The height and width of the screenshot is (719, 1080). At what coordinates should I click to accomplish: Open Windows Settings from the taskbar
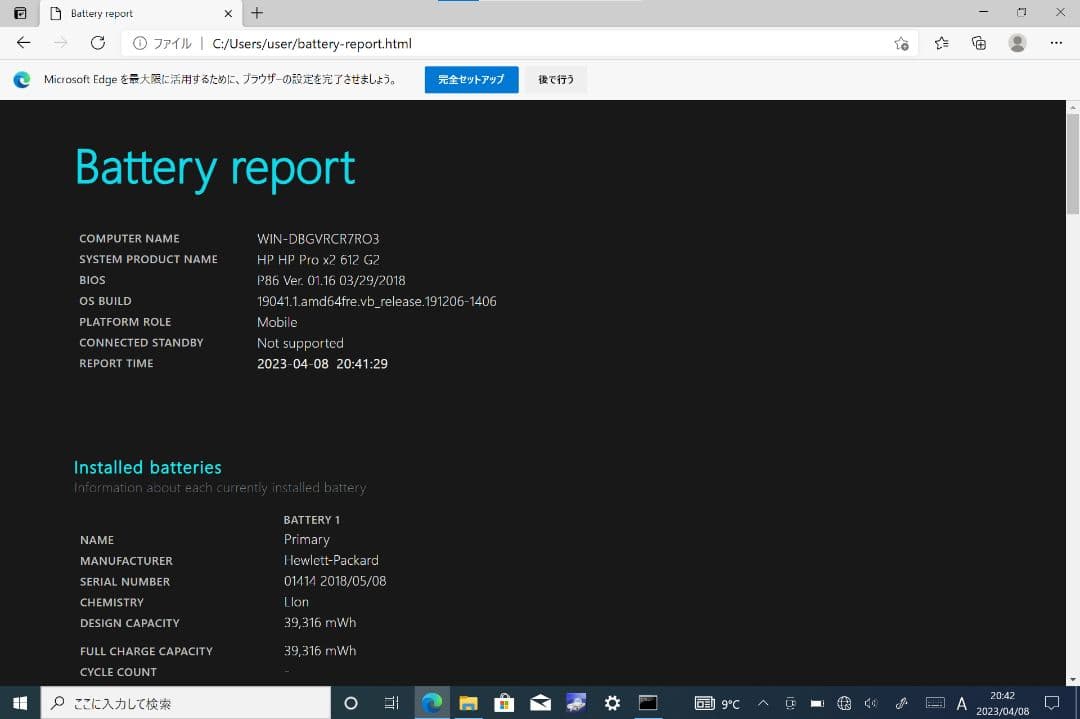coord(612,703)
